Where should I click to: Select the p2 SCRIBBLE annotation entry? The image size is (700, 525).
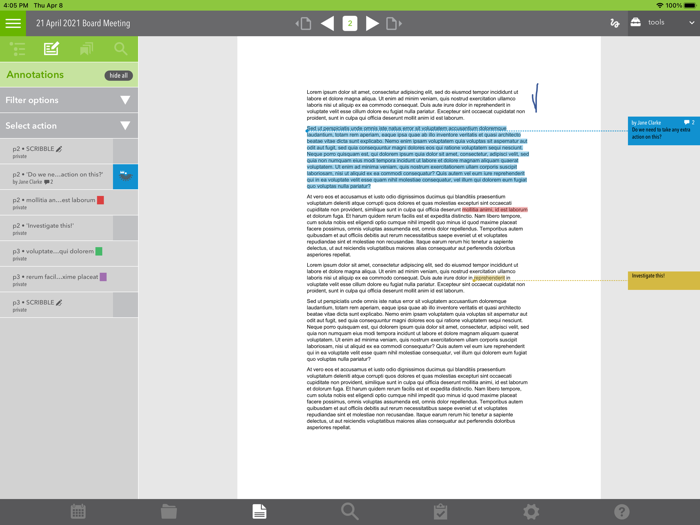tap(55, 151)
